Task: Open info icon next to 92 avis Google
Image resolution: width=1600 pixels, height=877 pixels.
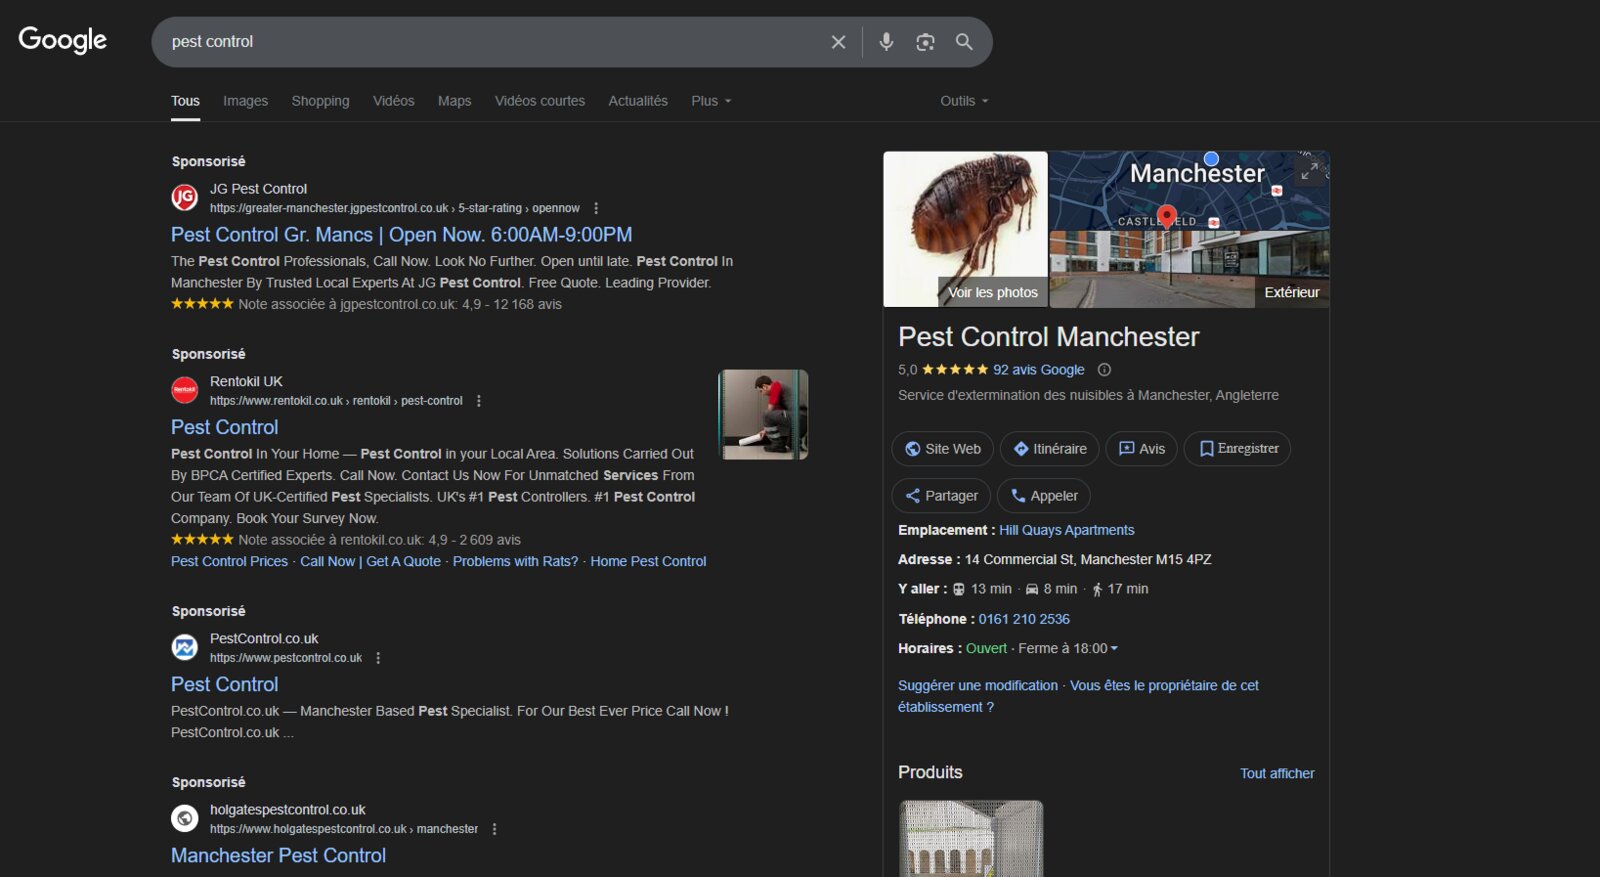Action: [x=1104, y=370]
